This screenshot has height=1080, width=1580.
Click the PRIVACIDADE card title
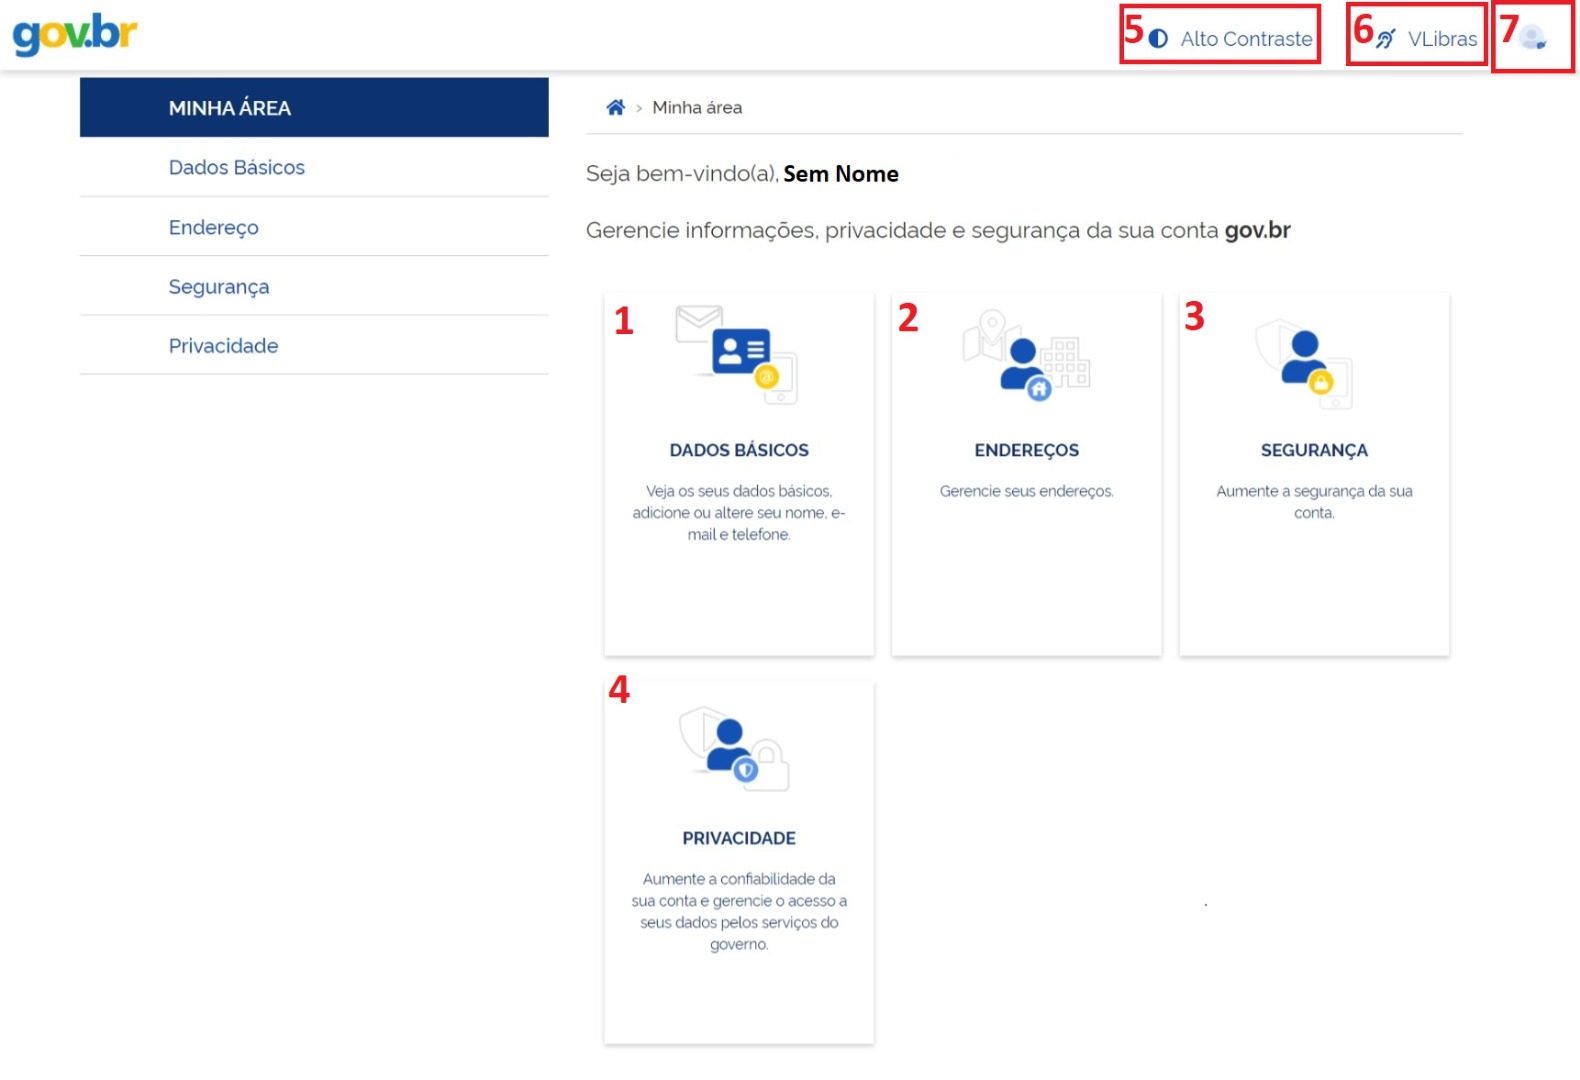coord(739,838)
